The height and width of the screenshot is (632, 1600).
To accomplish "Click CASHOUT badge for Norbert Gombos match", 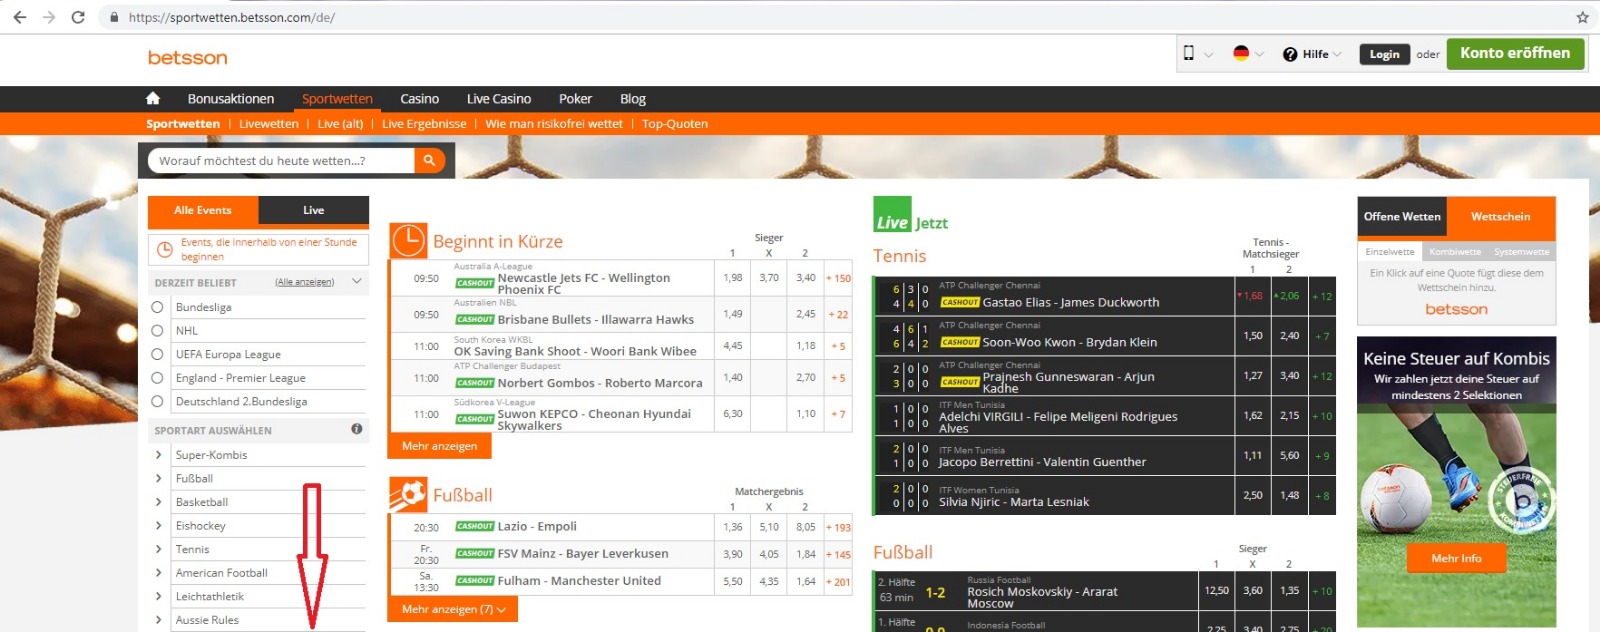I will coord(475,383).
